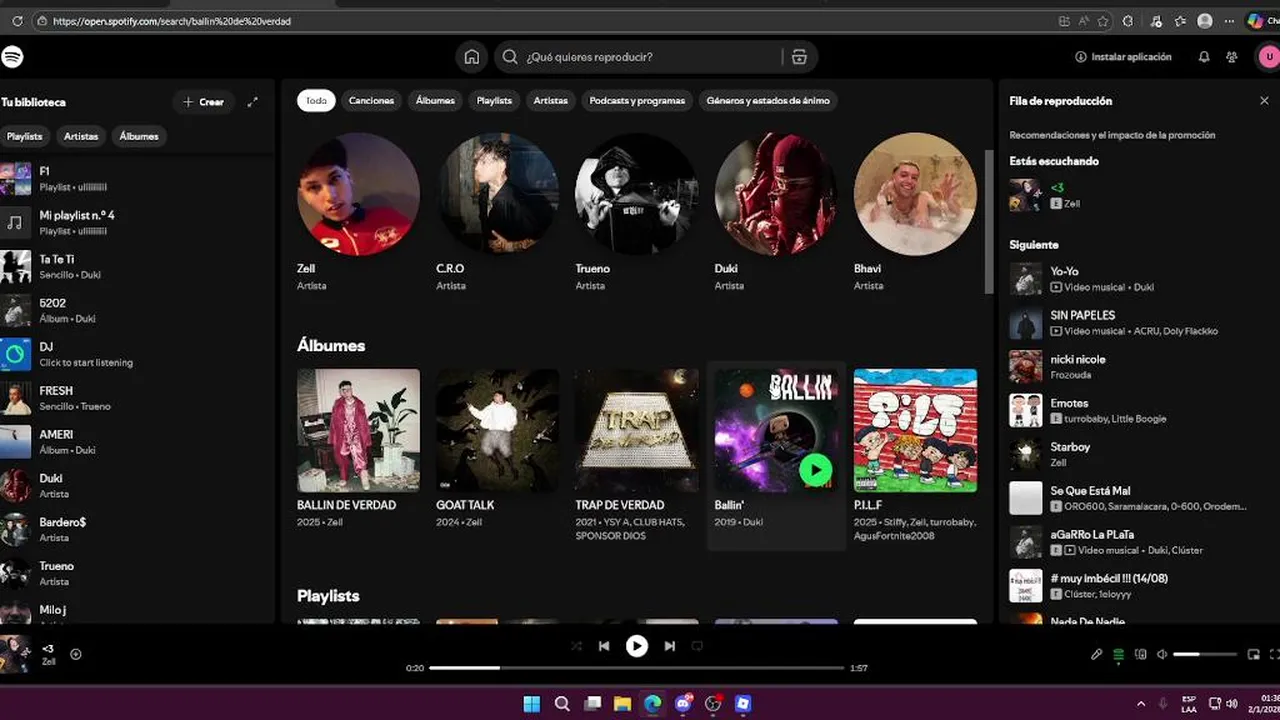The height and width of the screenshot is (720, 1280).
Task: Filter library by Playlists
Action: pyautogui.click(x=24, y=136)
